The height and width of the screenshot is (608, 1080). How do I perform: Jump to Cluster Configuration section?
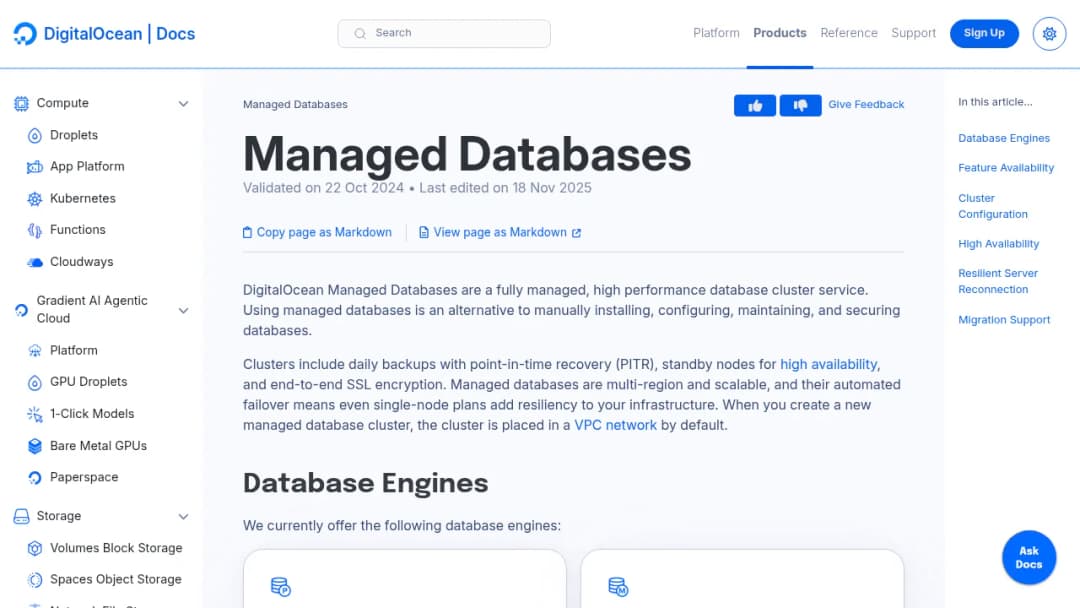tap(993, 206)
